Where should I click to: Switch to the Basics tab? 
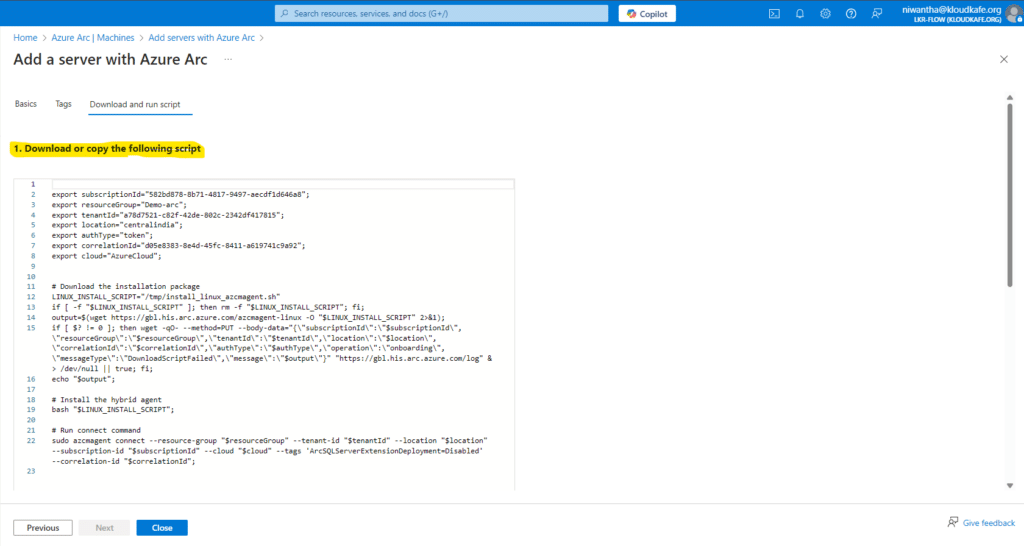(x=25, y=104)
